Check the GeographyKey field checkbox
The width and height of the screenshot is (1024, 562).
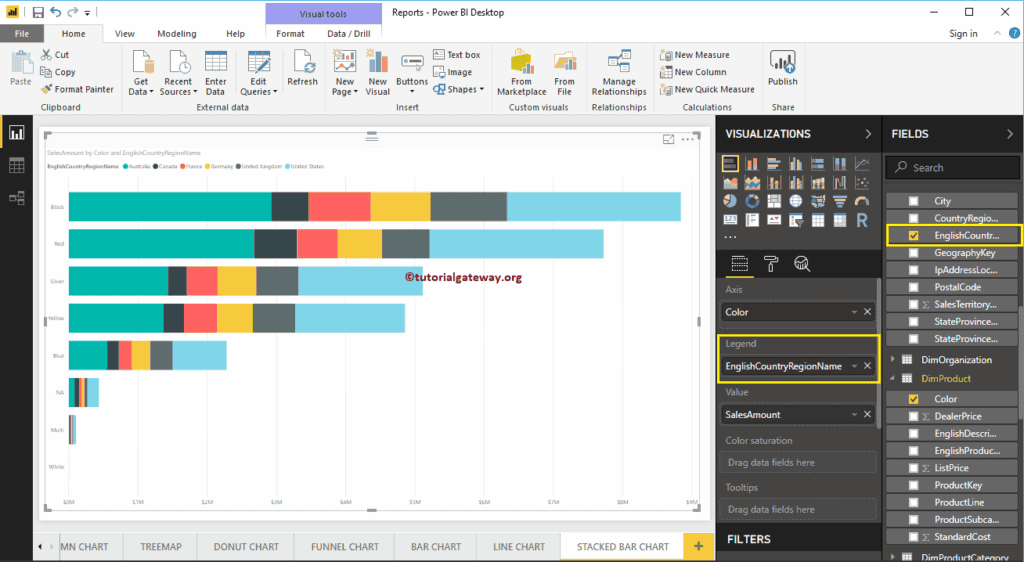[914, 253]
